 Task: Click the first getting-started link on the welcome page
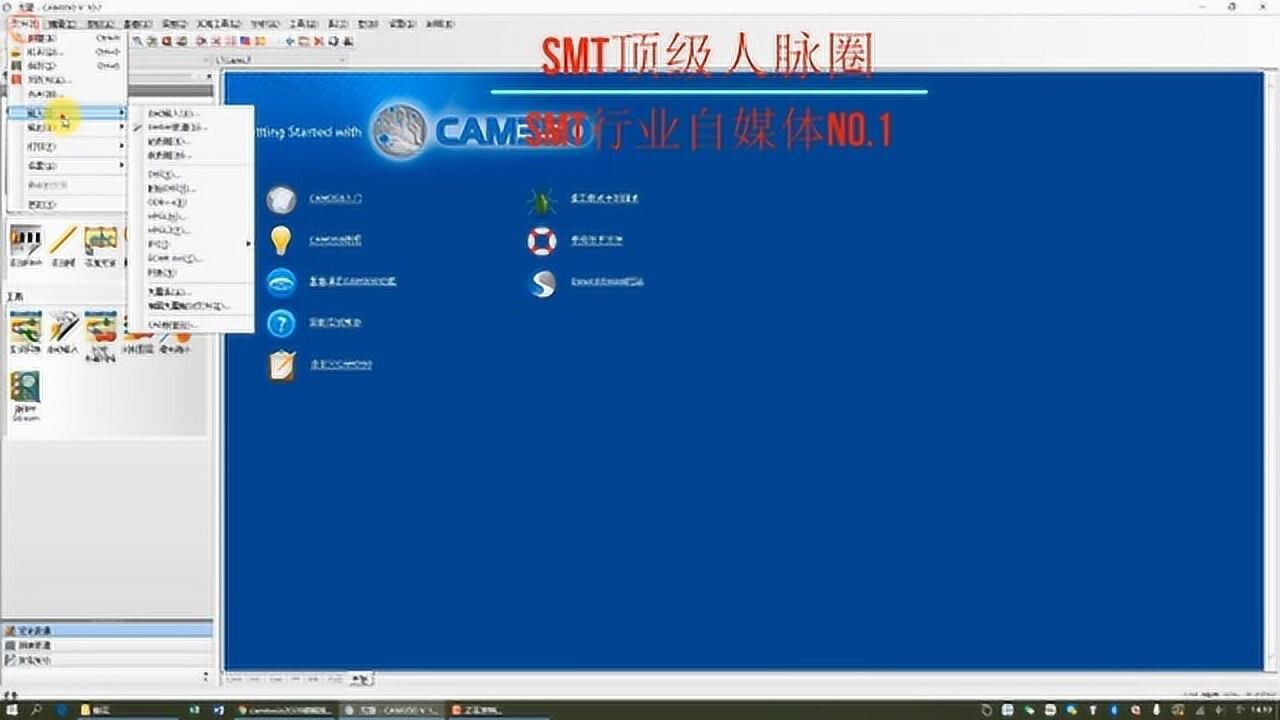coord(337,199)
